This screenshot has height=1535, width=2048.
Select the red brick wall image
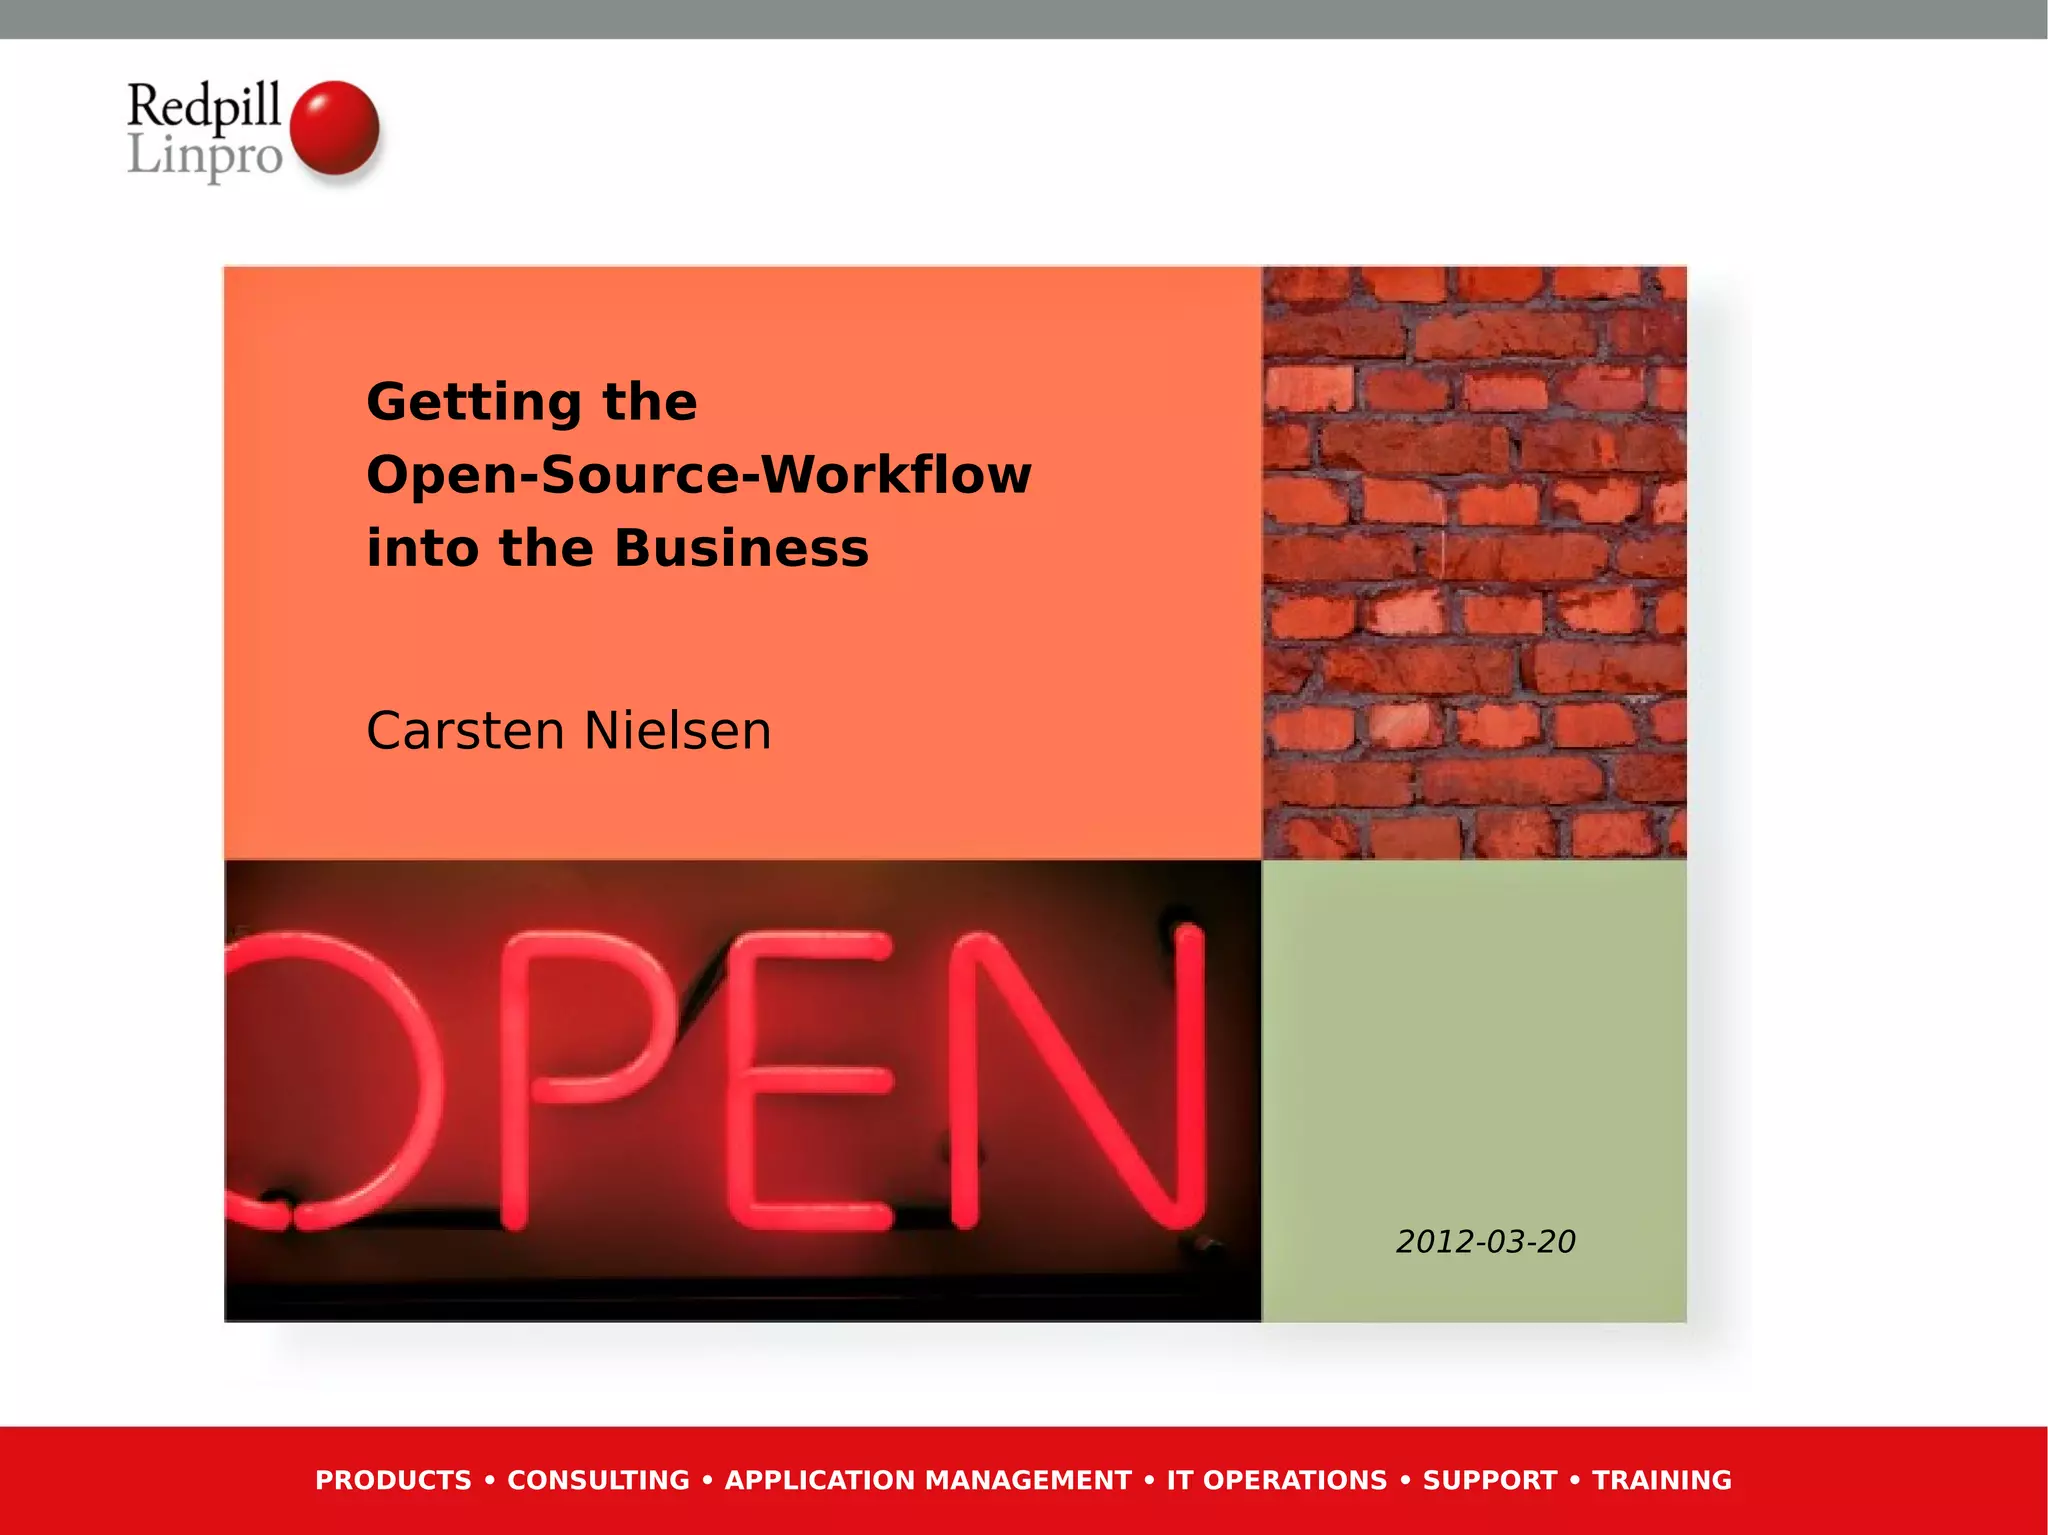click(1474, 562)
